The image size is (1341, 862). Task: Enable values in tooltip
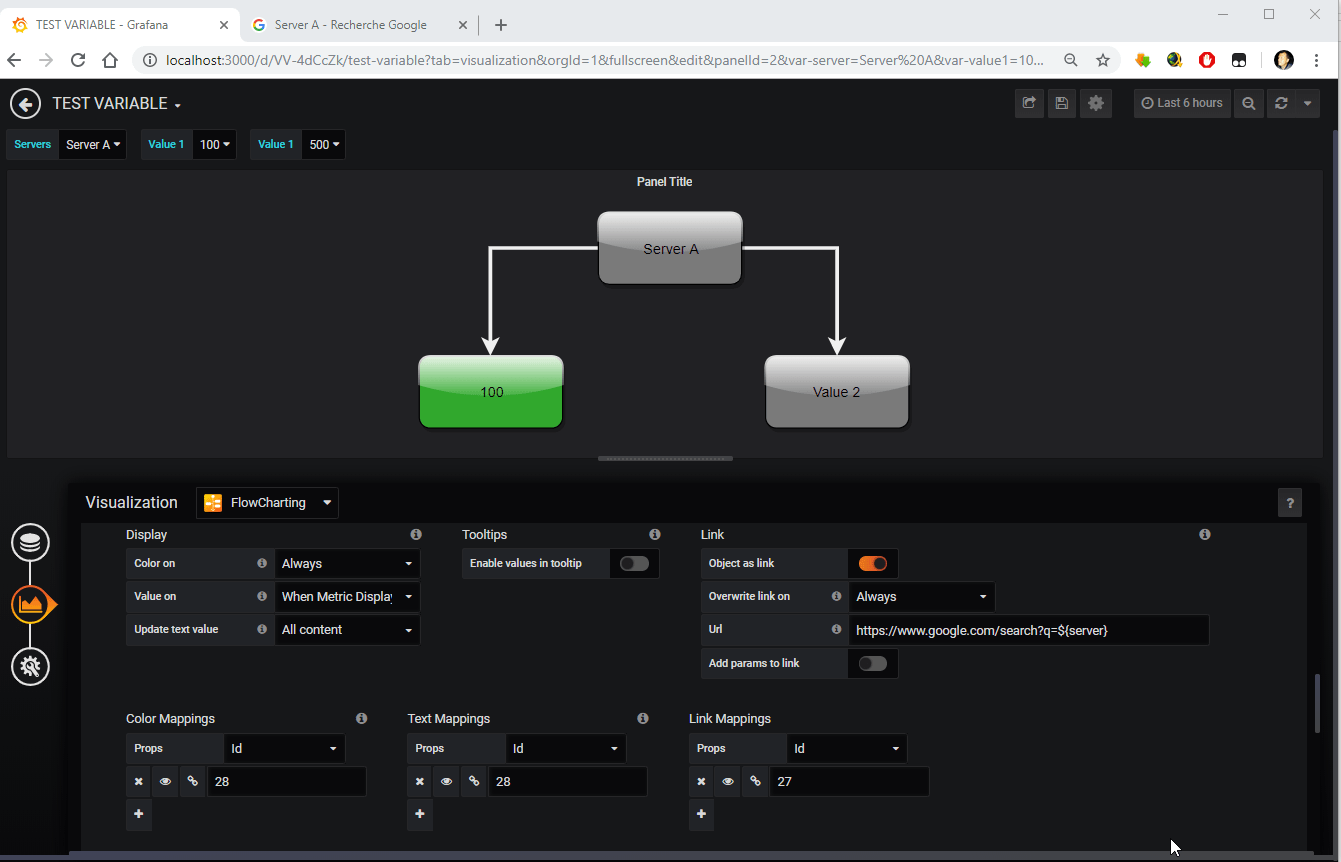coord(634,563)
